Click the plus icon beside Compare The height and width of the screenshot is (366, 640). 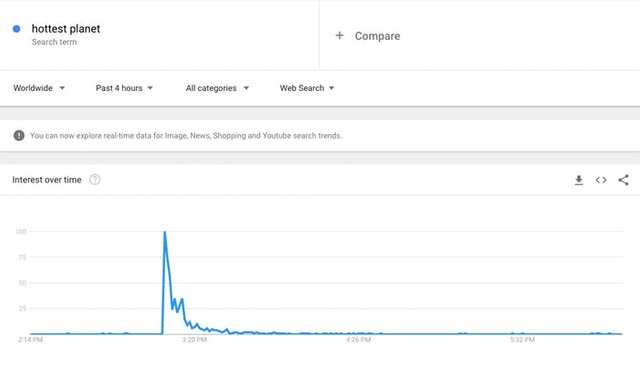point(339,35)
